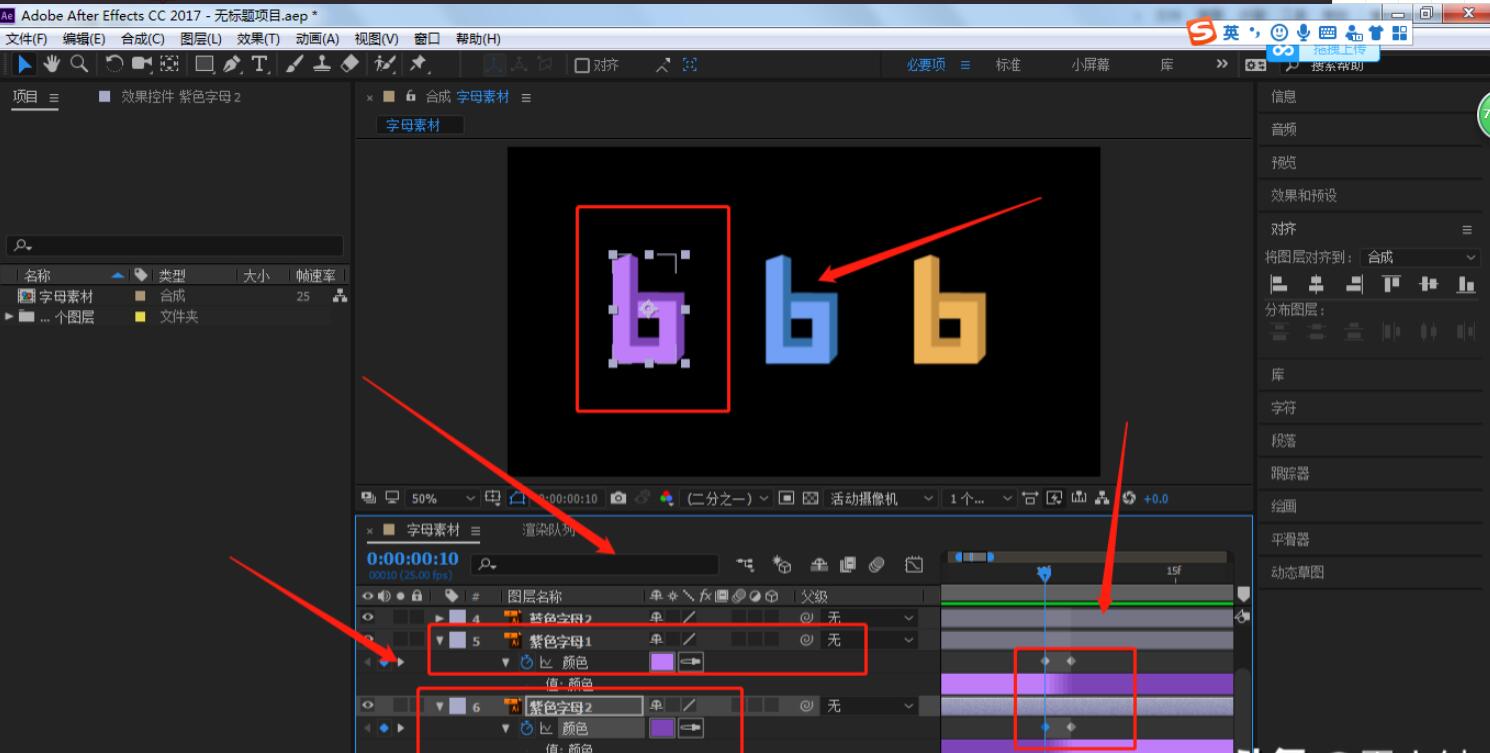Screen dimensions: 1490x753
Task: Open parent dropdown for layer 5
Action: (x=869, y=640)
